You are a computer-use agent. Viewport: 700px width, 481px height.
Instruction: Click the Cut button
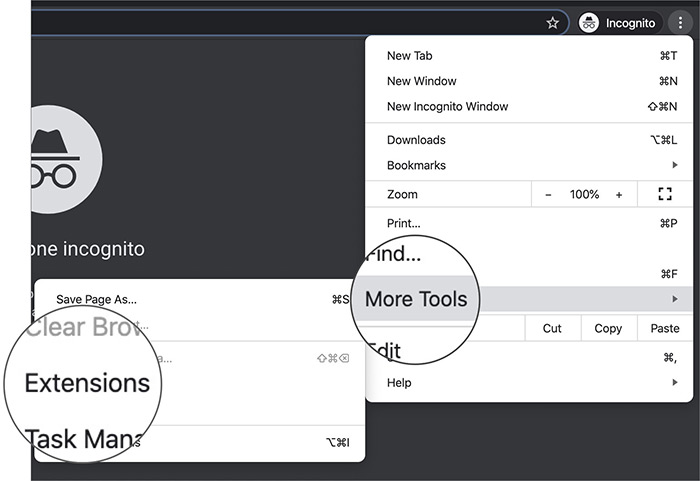tap(552, 328)
